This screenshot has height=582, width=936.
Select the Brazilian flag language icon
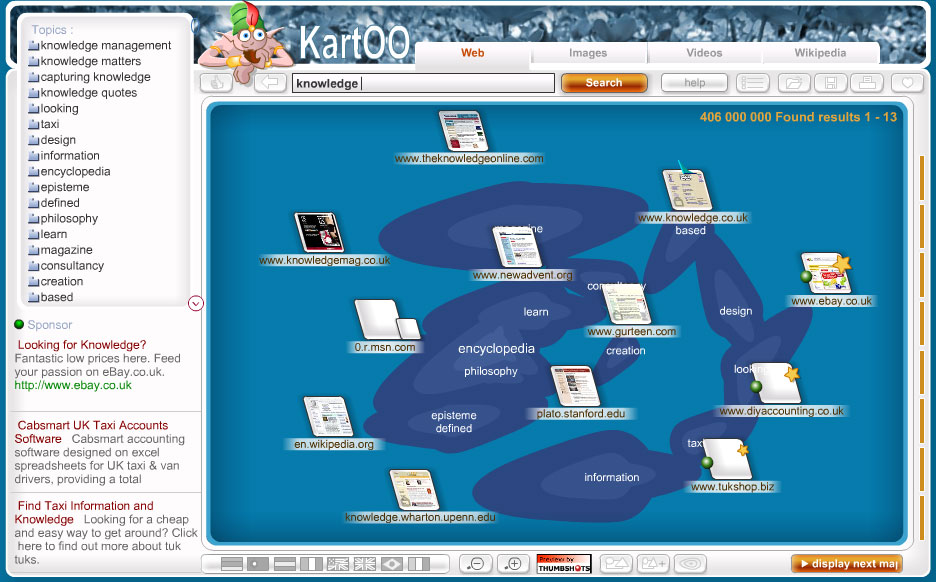(x=392, y=563)
